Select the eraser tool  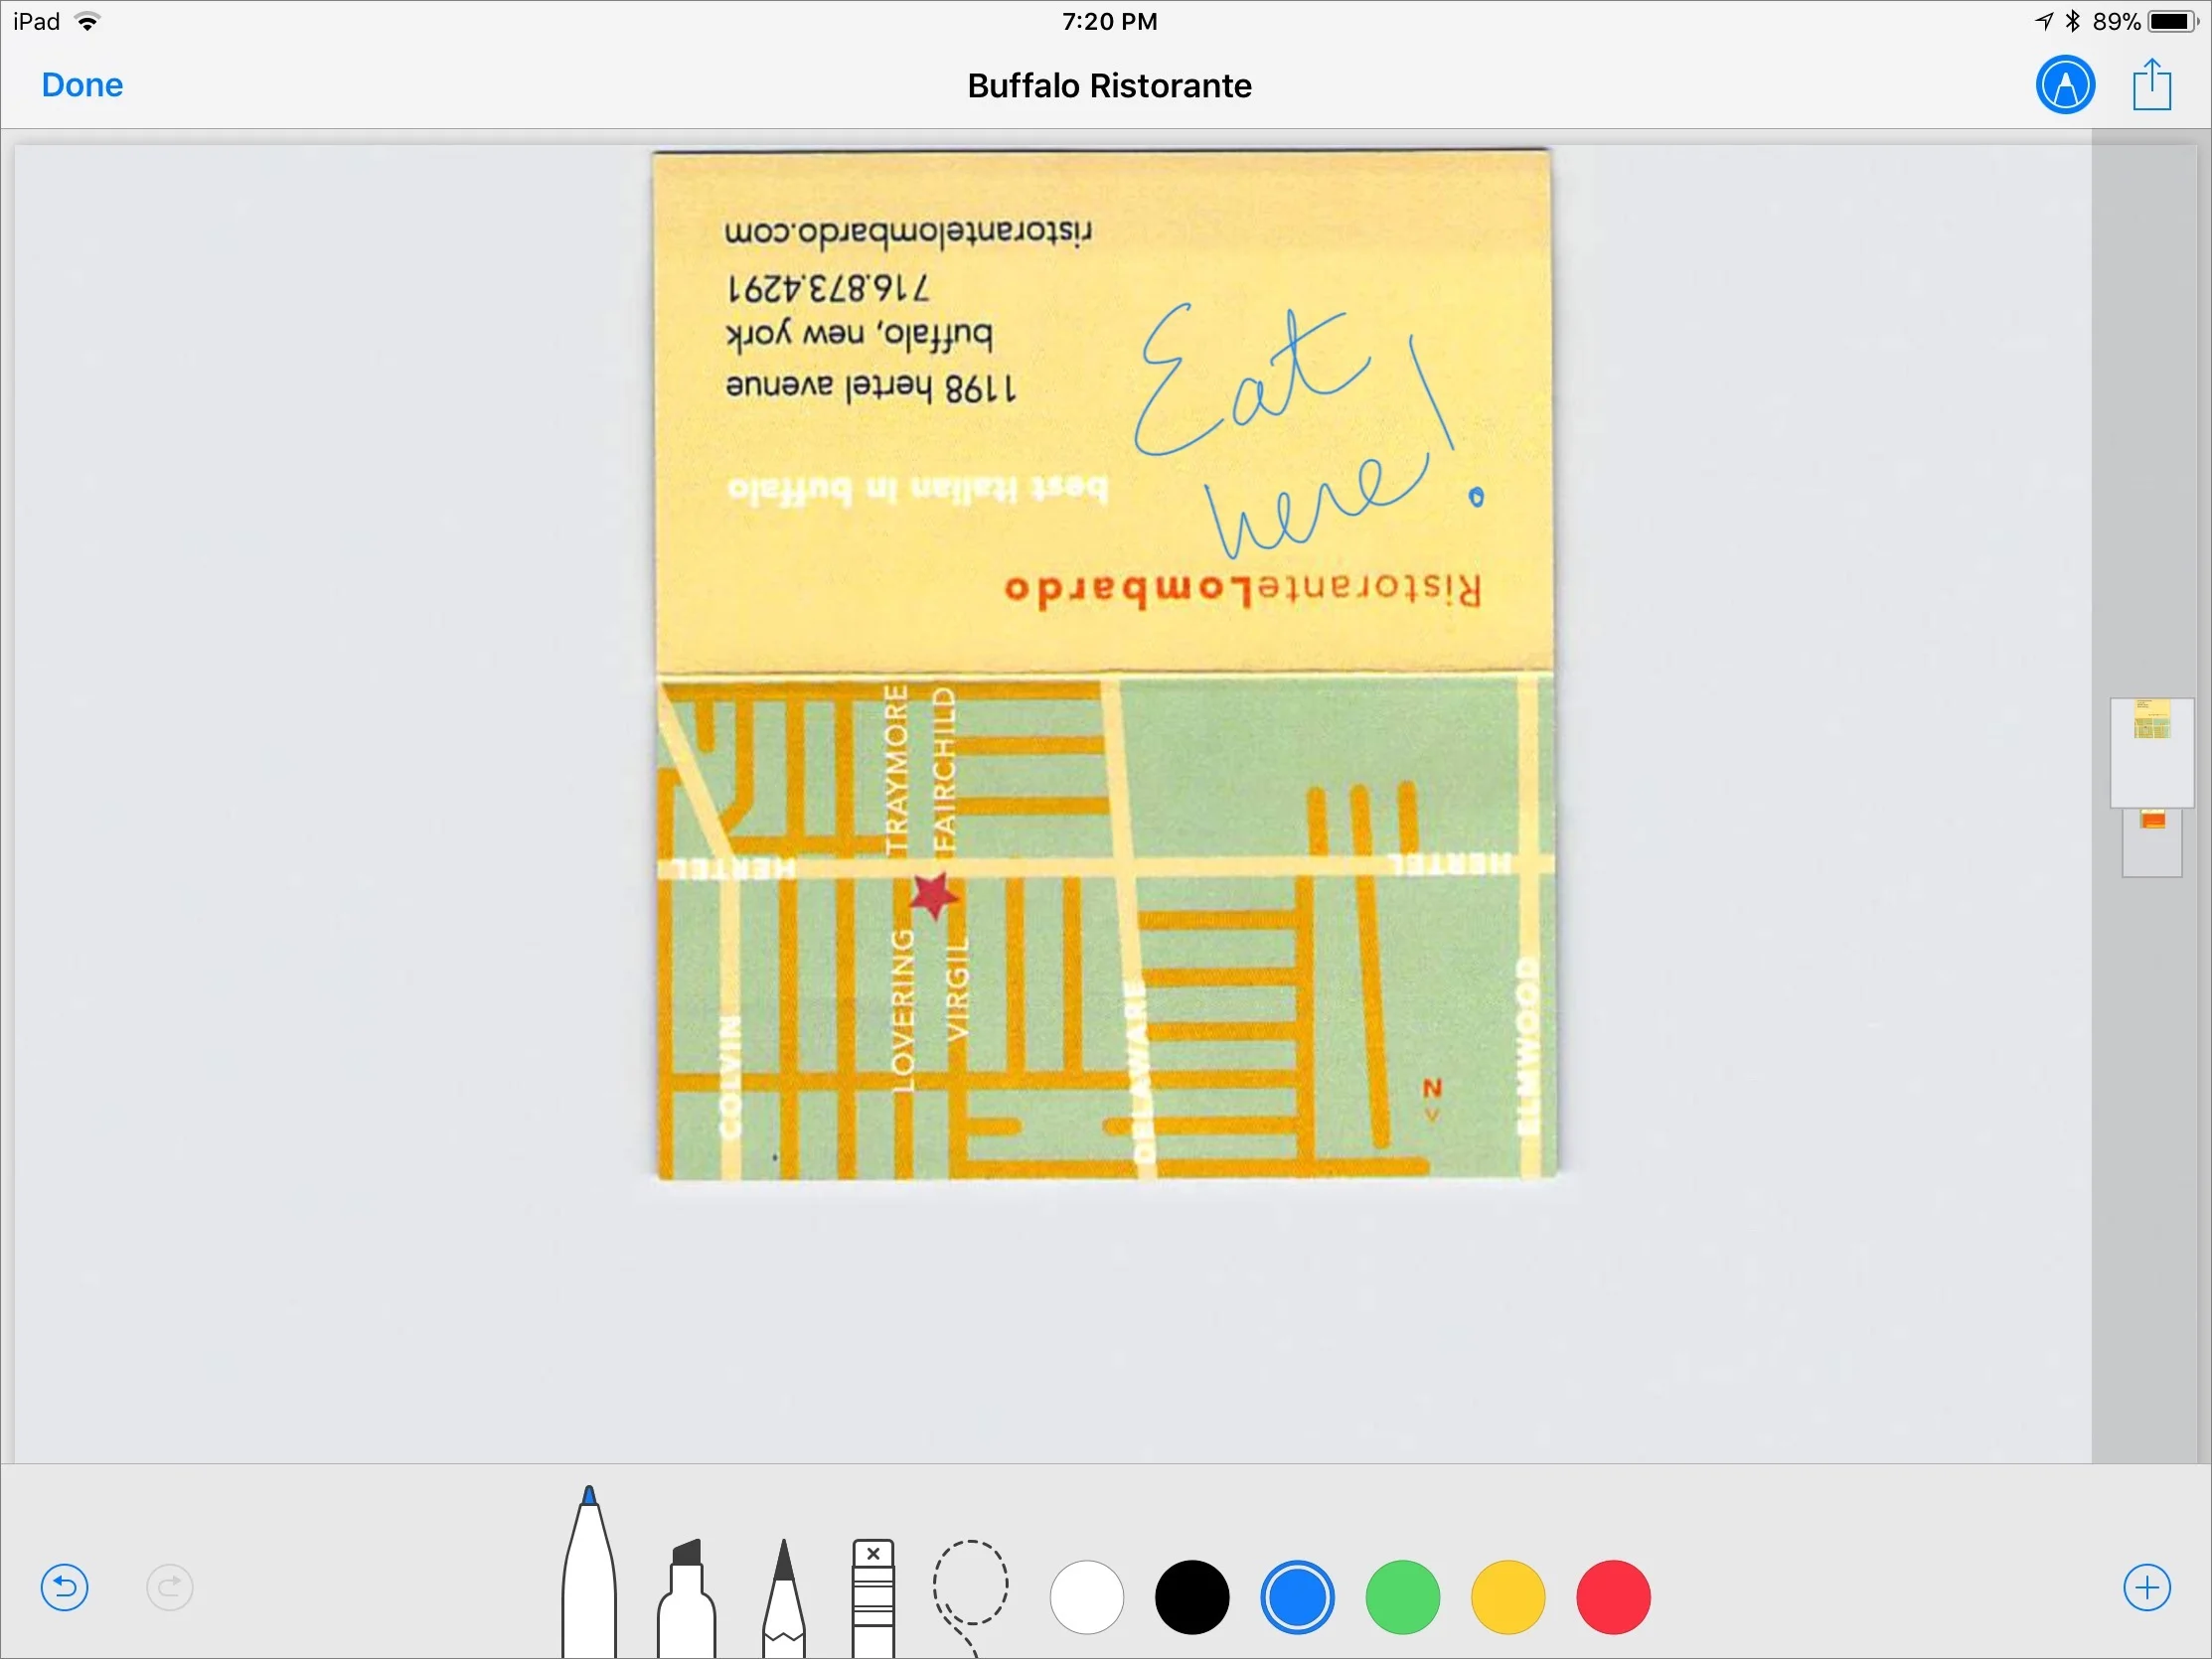[x=873, y=1600]
